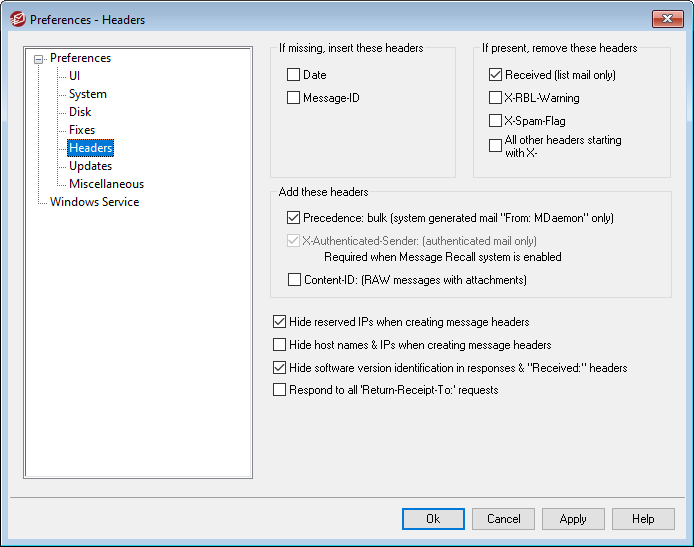The width and height of the screenshot is (694, 547).
Task: Enable Hide host names & IPs option
Action: pyautogui.click(x=279, y=345)
